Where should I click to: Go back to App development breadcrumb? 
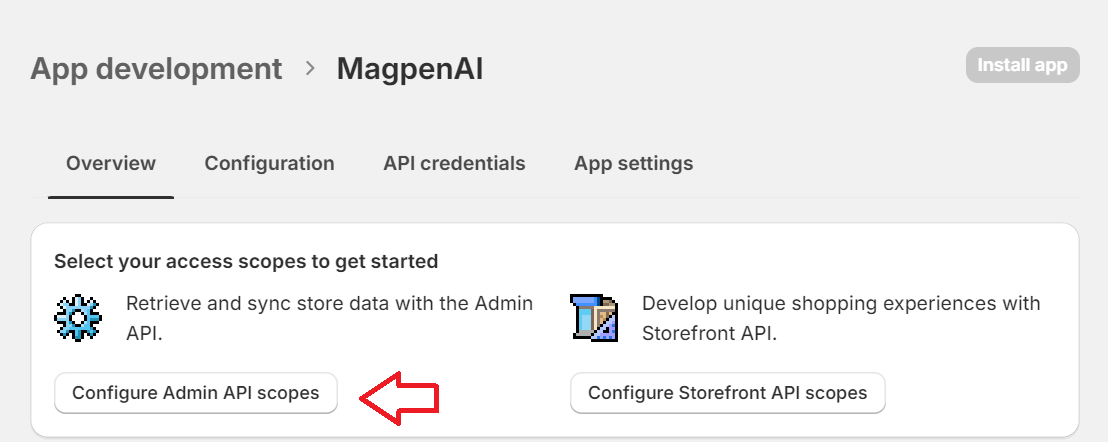(156, 68)
